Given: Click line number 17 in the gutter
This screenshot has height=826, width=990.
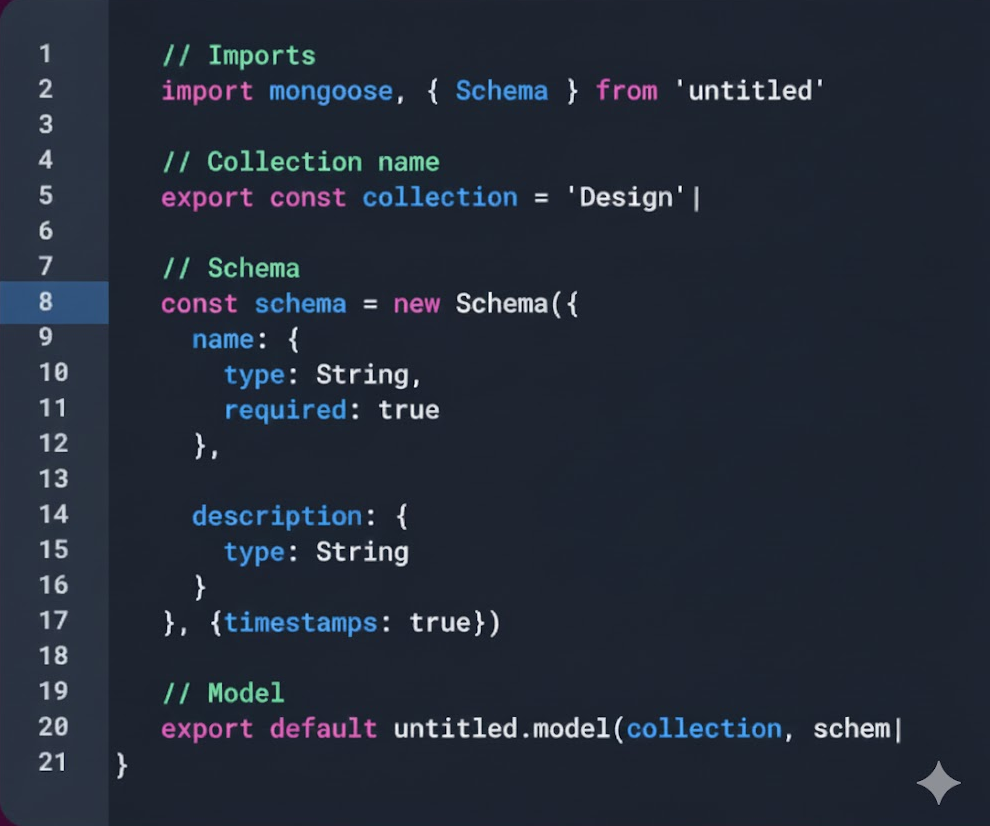Looking at the screenshot, I should 53,621.
